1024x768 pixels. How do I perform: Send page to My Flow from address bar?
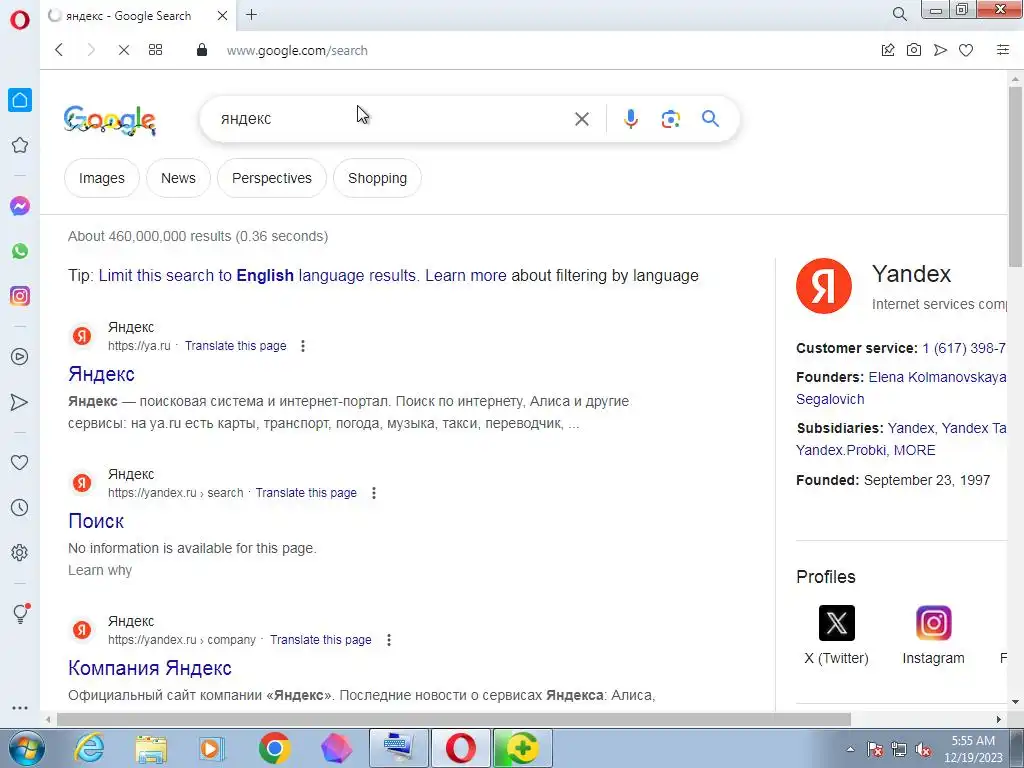tap(940, 50)
